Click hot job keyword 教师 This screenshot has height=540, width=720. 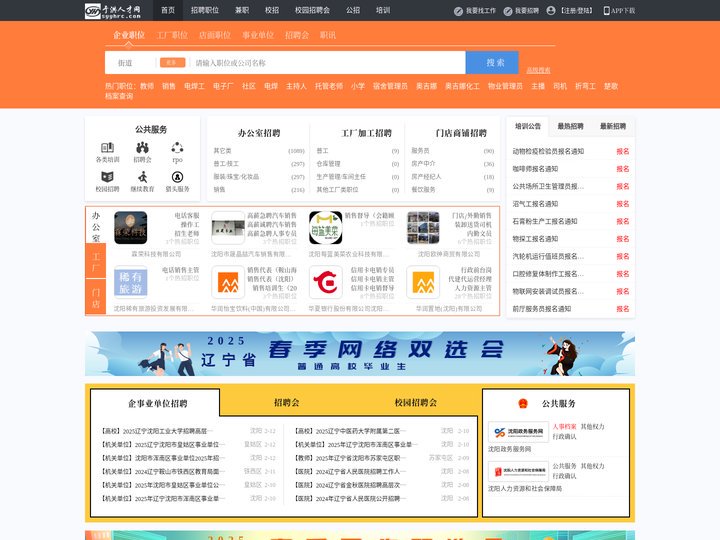coord(147,86)
